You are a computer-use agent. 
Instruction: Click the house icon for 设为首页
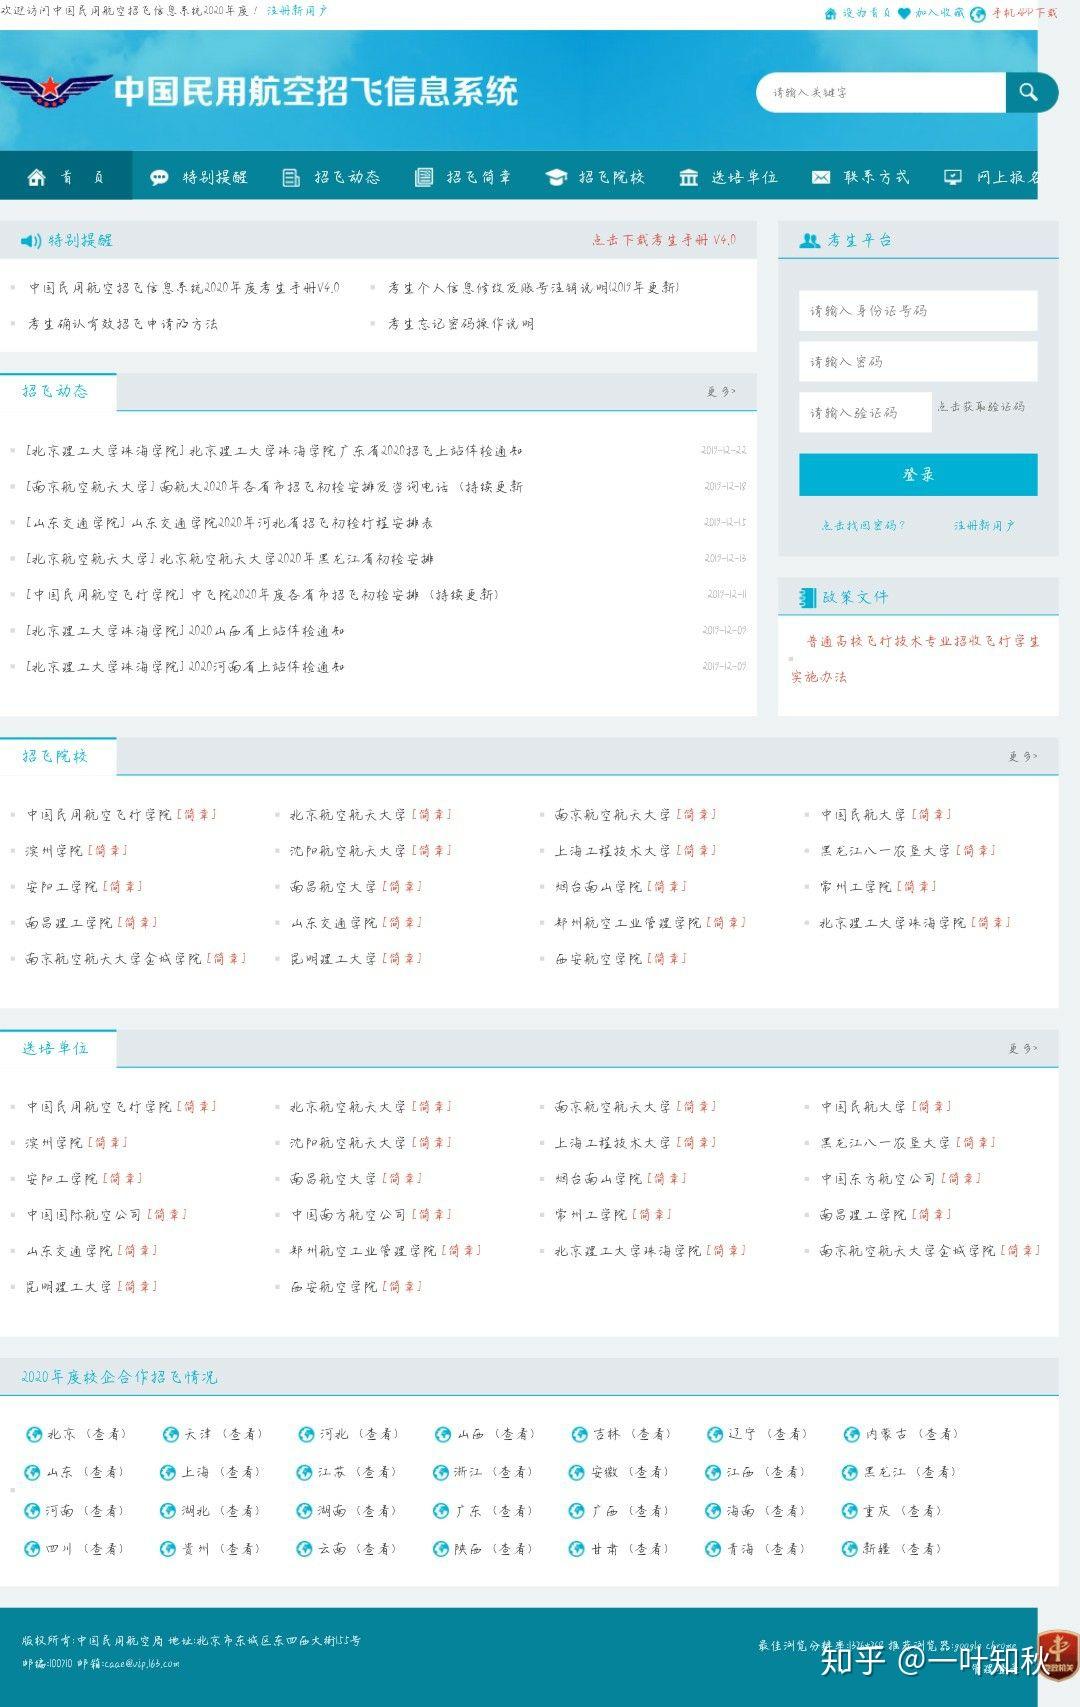click(830, 13)
